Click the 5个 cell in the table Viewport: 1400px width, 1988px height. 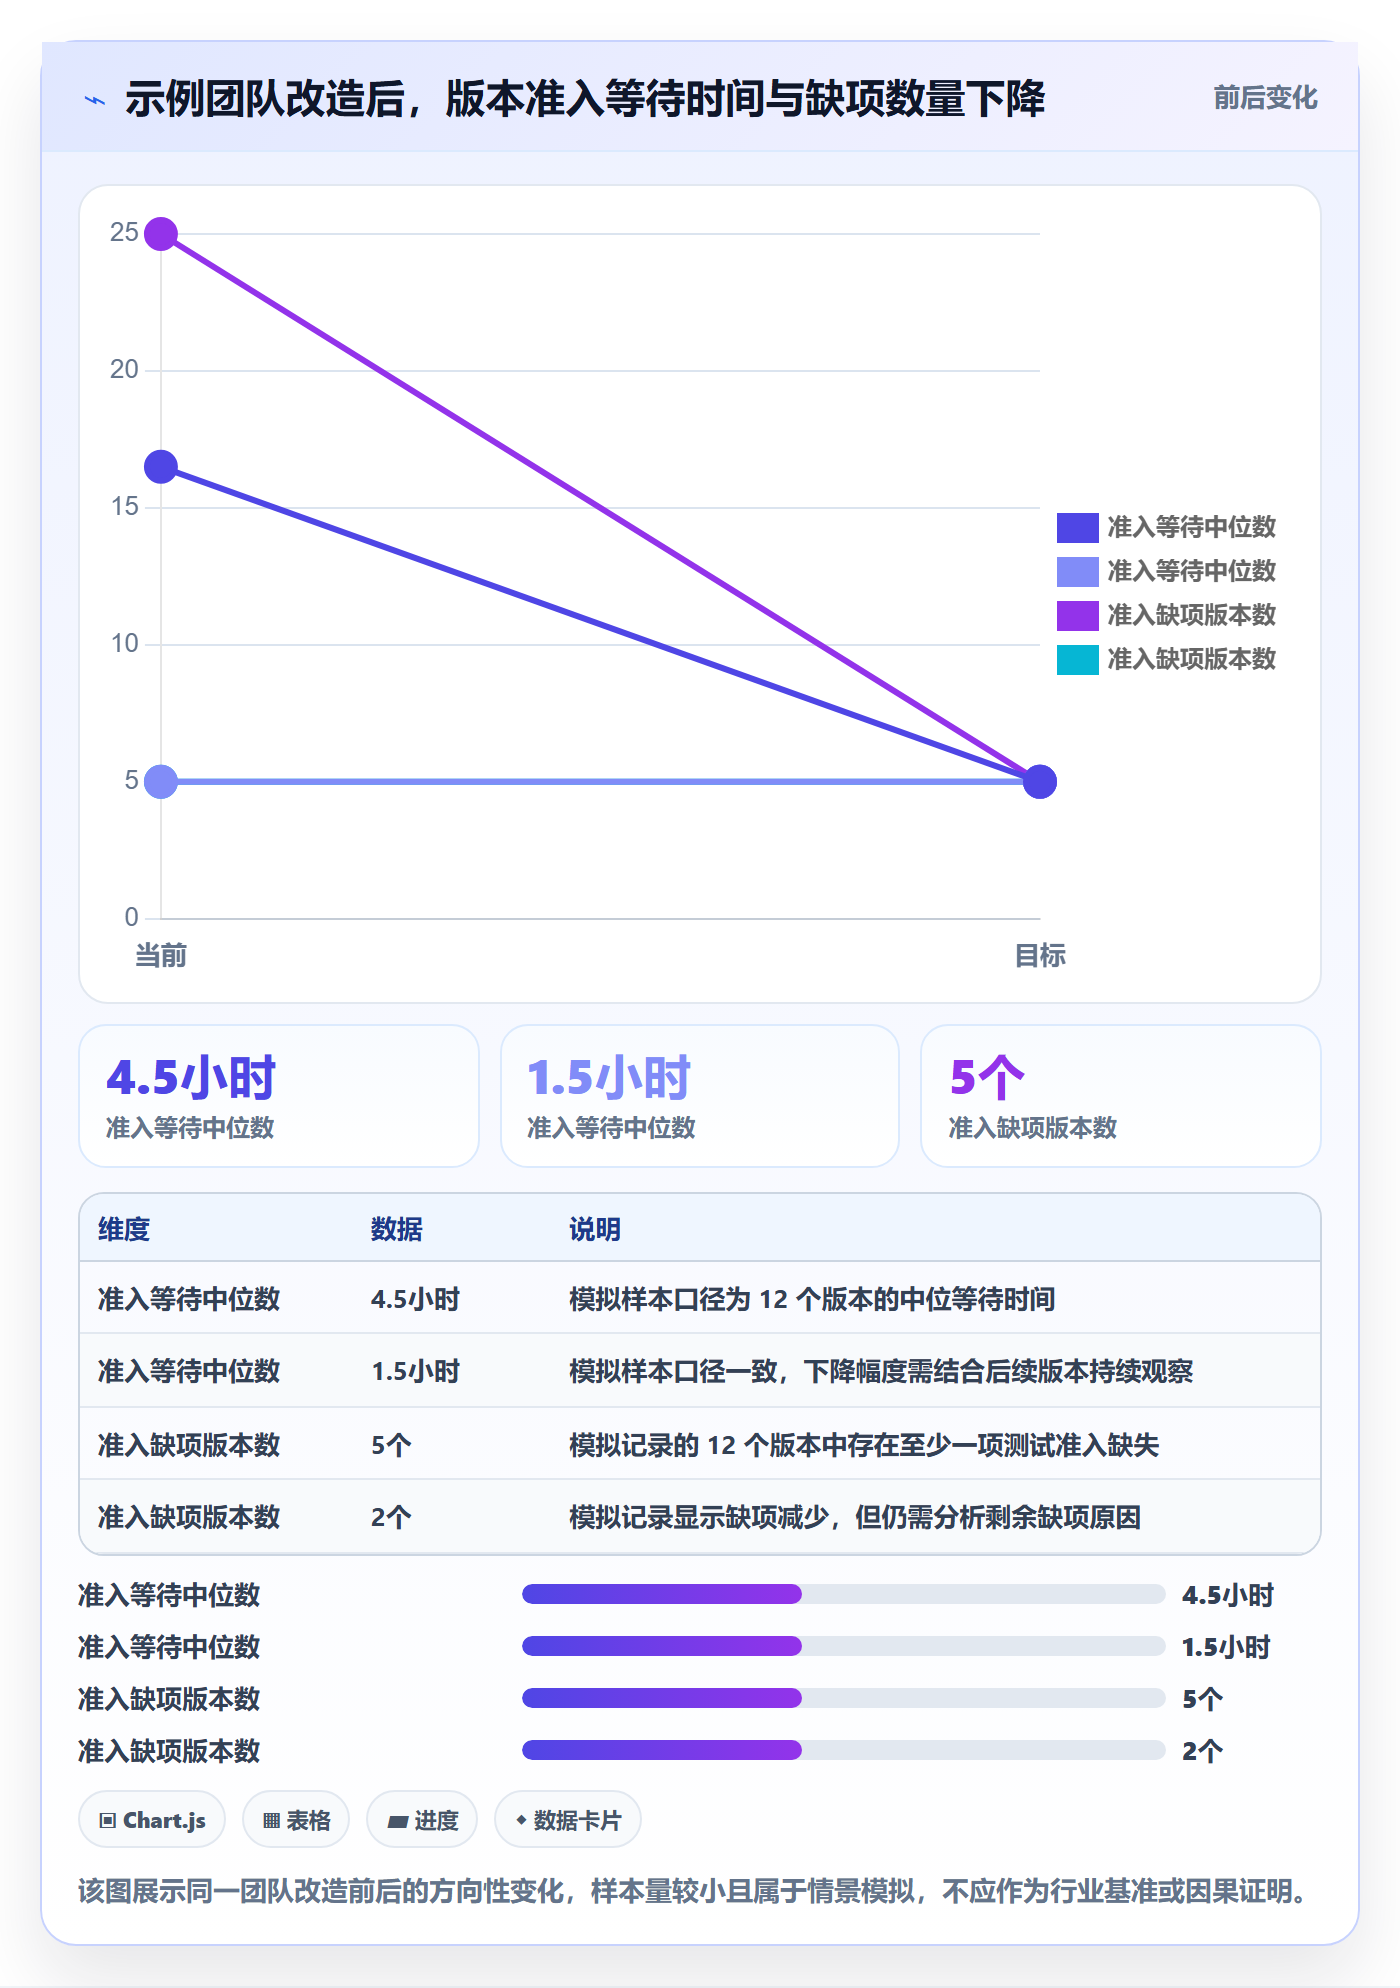pos(391,1445)
